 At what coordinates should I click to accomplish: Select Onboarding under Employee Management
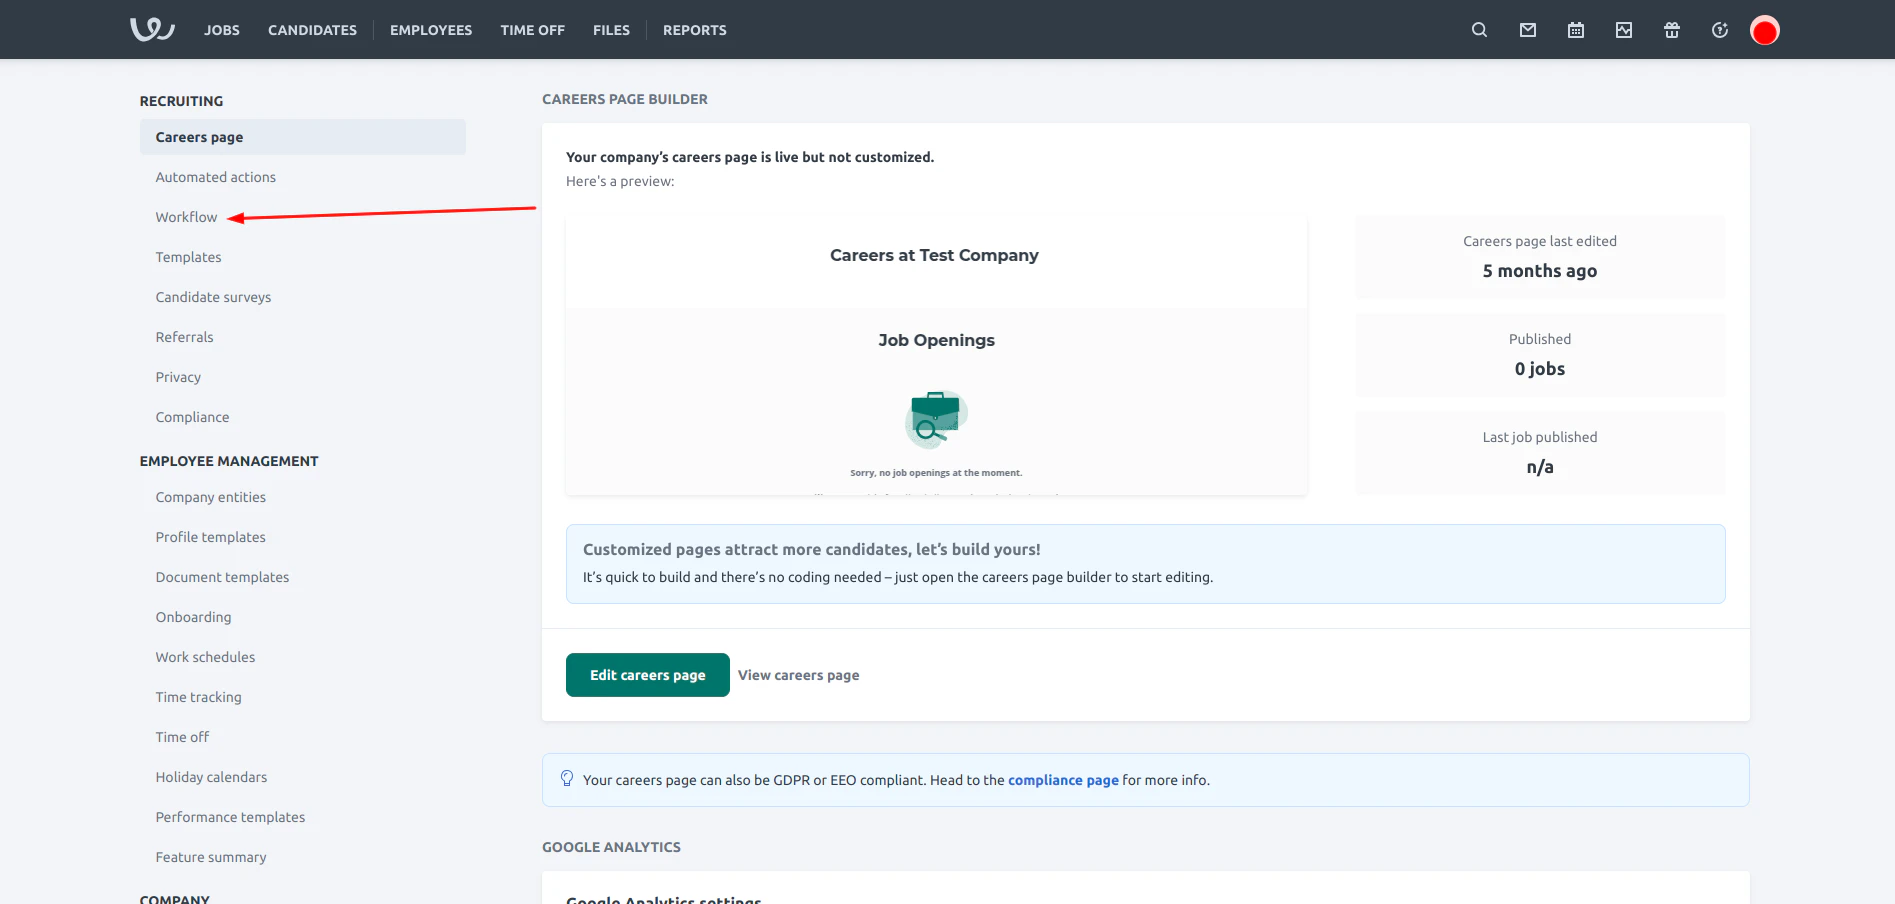coord(193,616)
